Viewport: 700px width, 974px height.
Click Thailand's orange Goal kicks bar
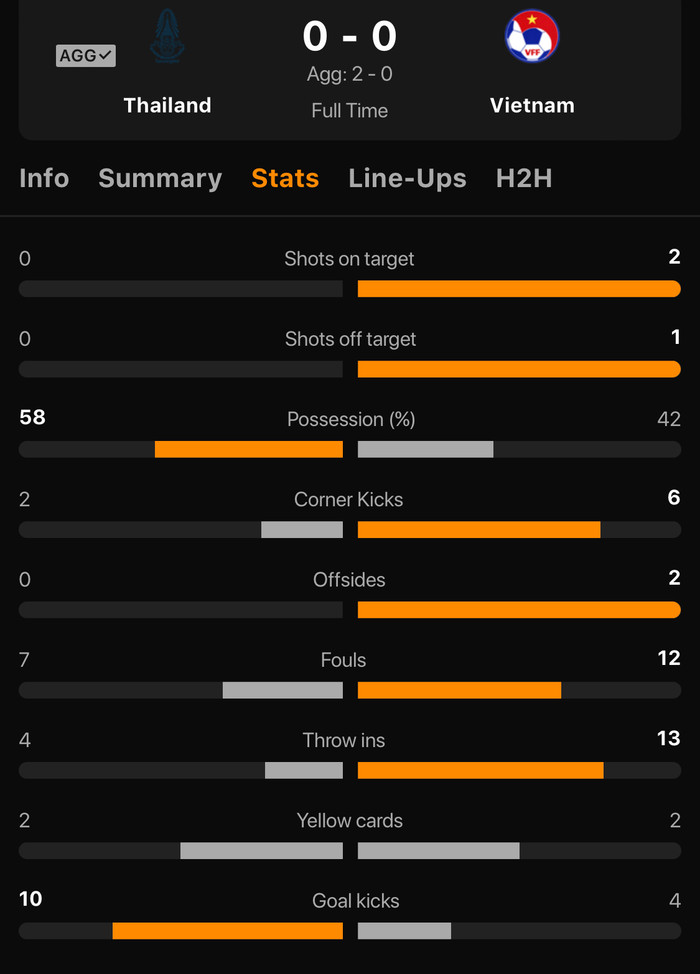(x=228, y=931)
